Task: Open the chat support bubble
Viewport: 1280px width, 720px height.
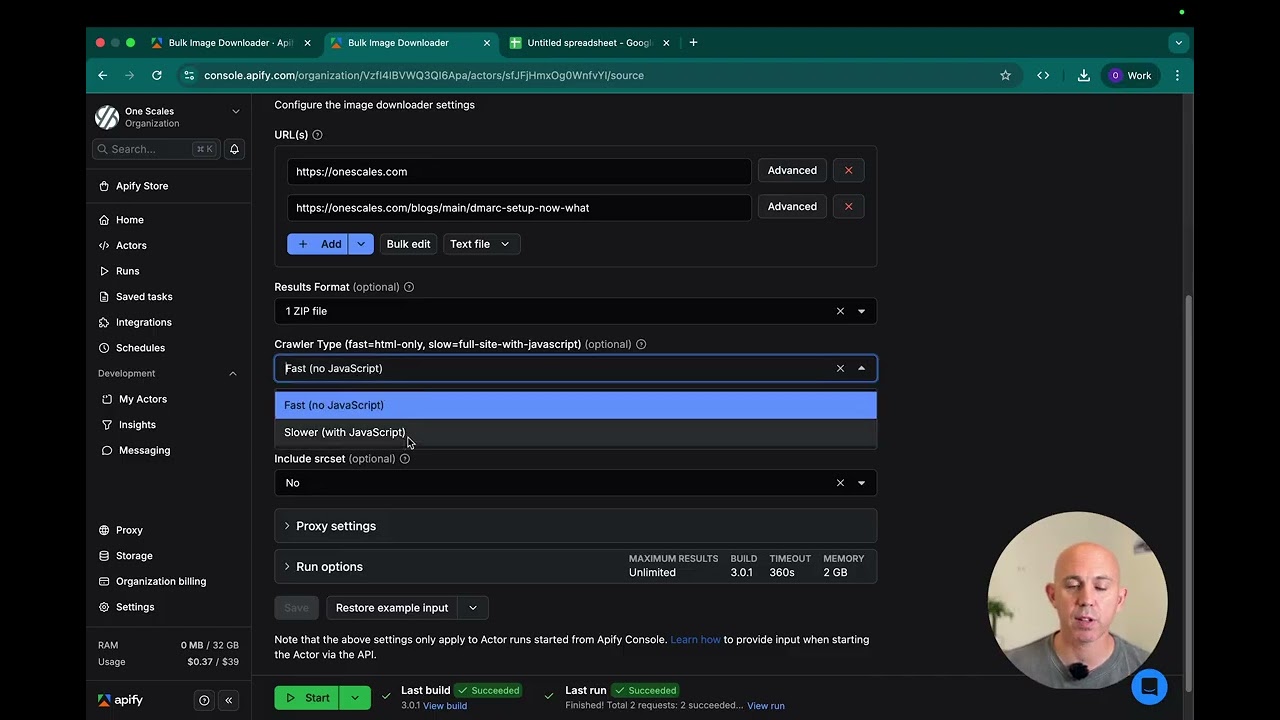Action: (x=1149, y=687)
